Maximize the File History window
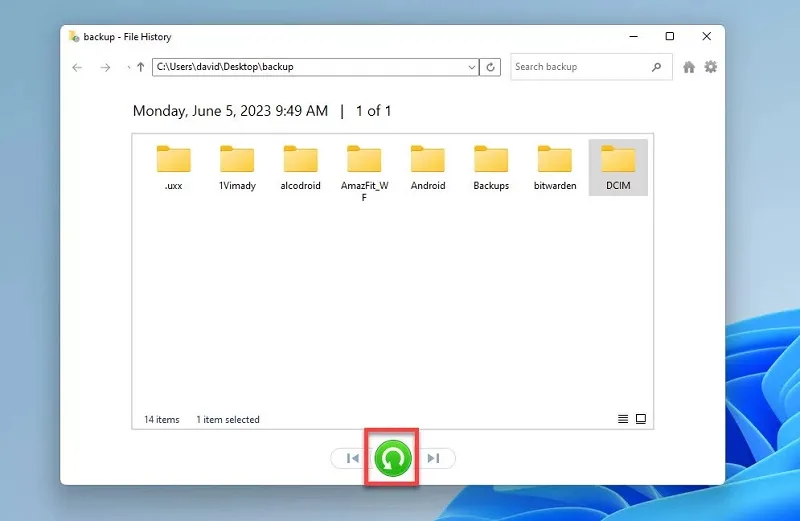This screenshot has height=521, width=800. click(x=670, y=36)
